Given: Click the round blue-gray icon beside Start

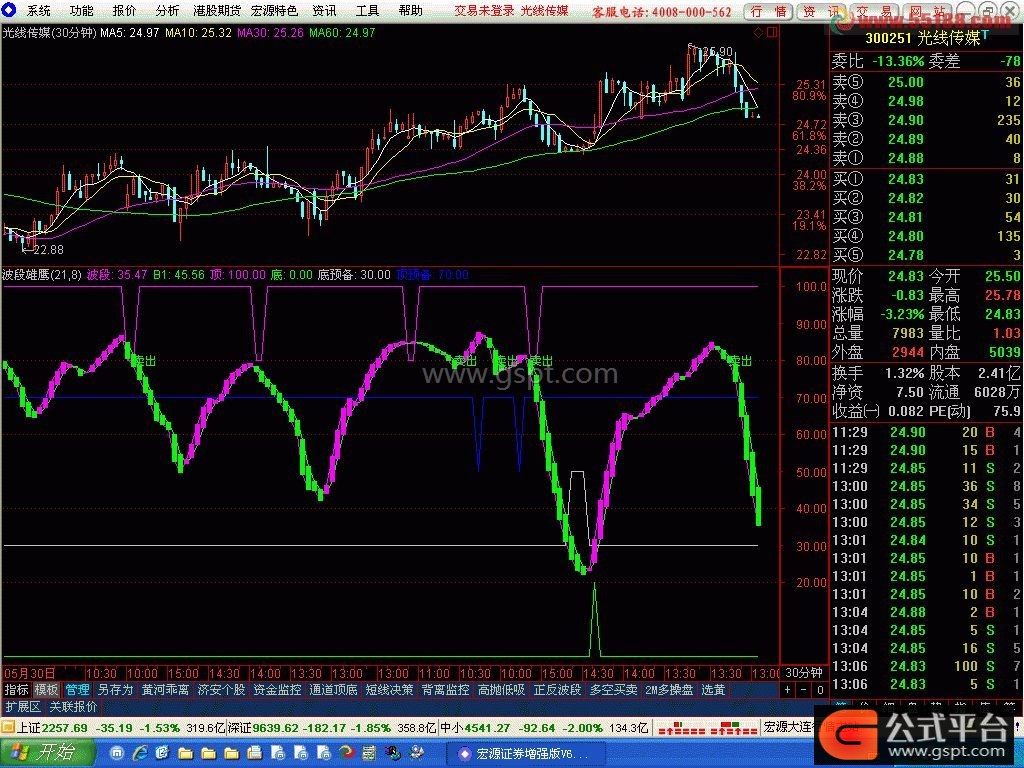Looking at the screenshot, I should click(118, 754).
